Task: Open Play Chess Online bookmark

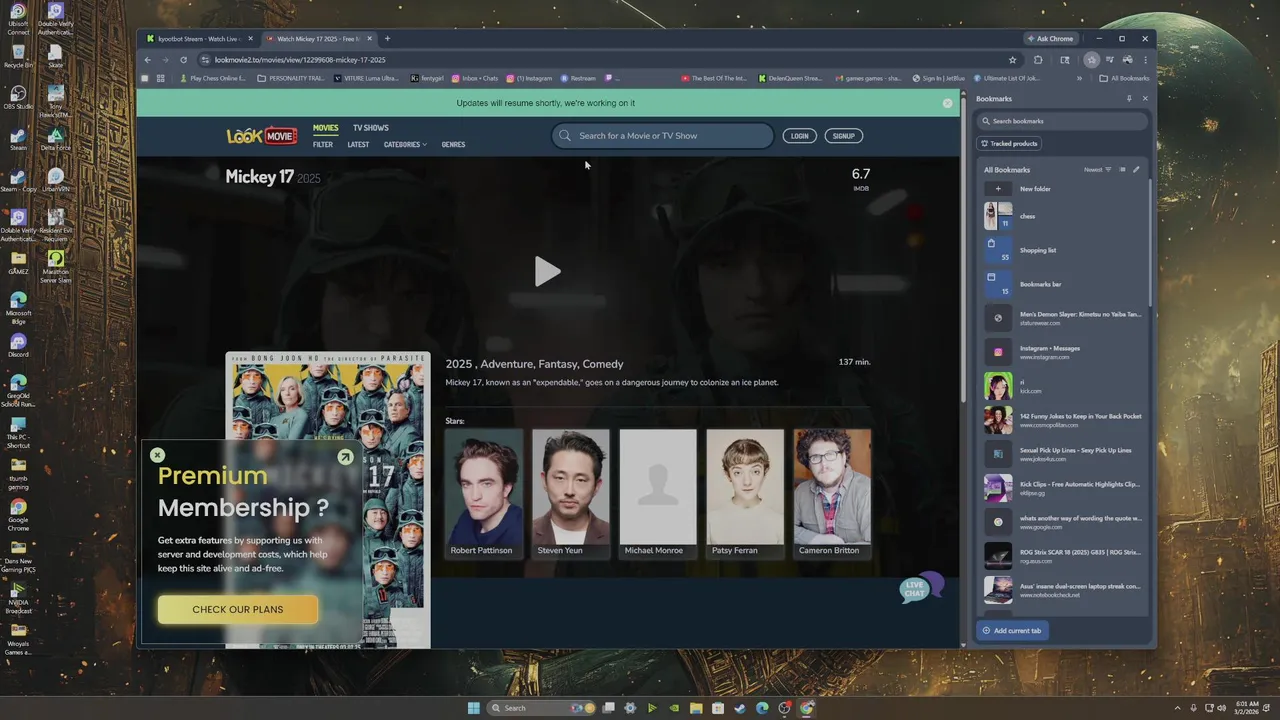Action: tap(213, 78)
